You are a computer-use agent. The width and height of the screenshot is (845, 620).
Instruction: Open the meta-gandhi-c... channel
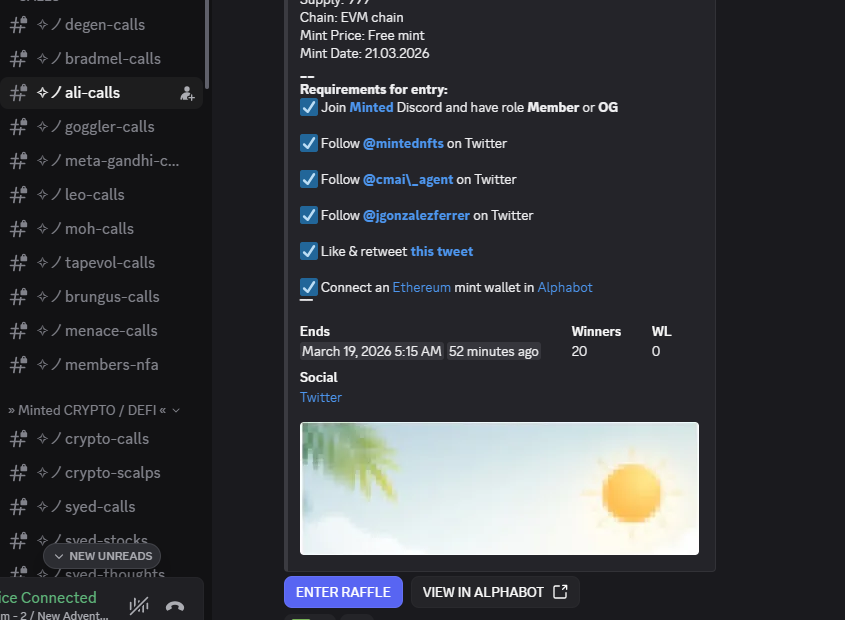pos(101,161)
